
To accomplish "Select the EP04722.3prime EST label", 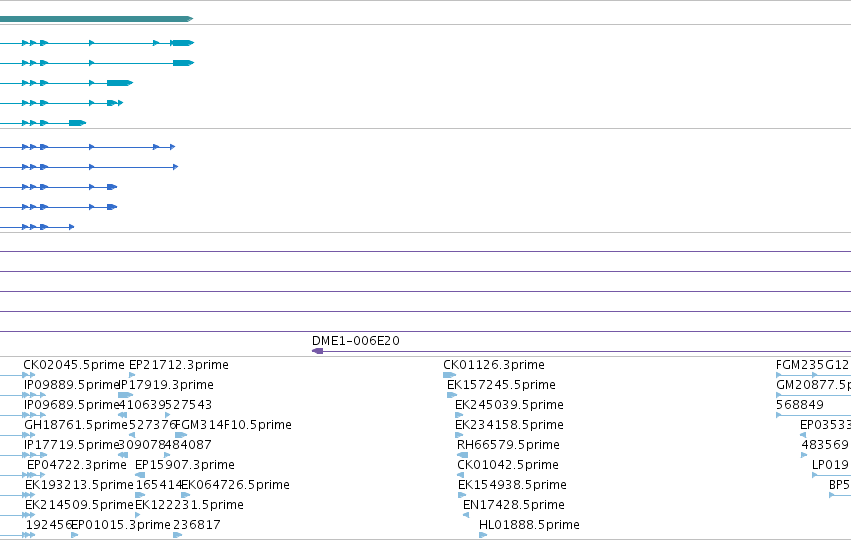I will (77, 465).
